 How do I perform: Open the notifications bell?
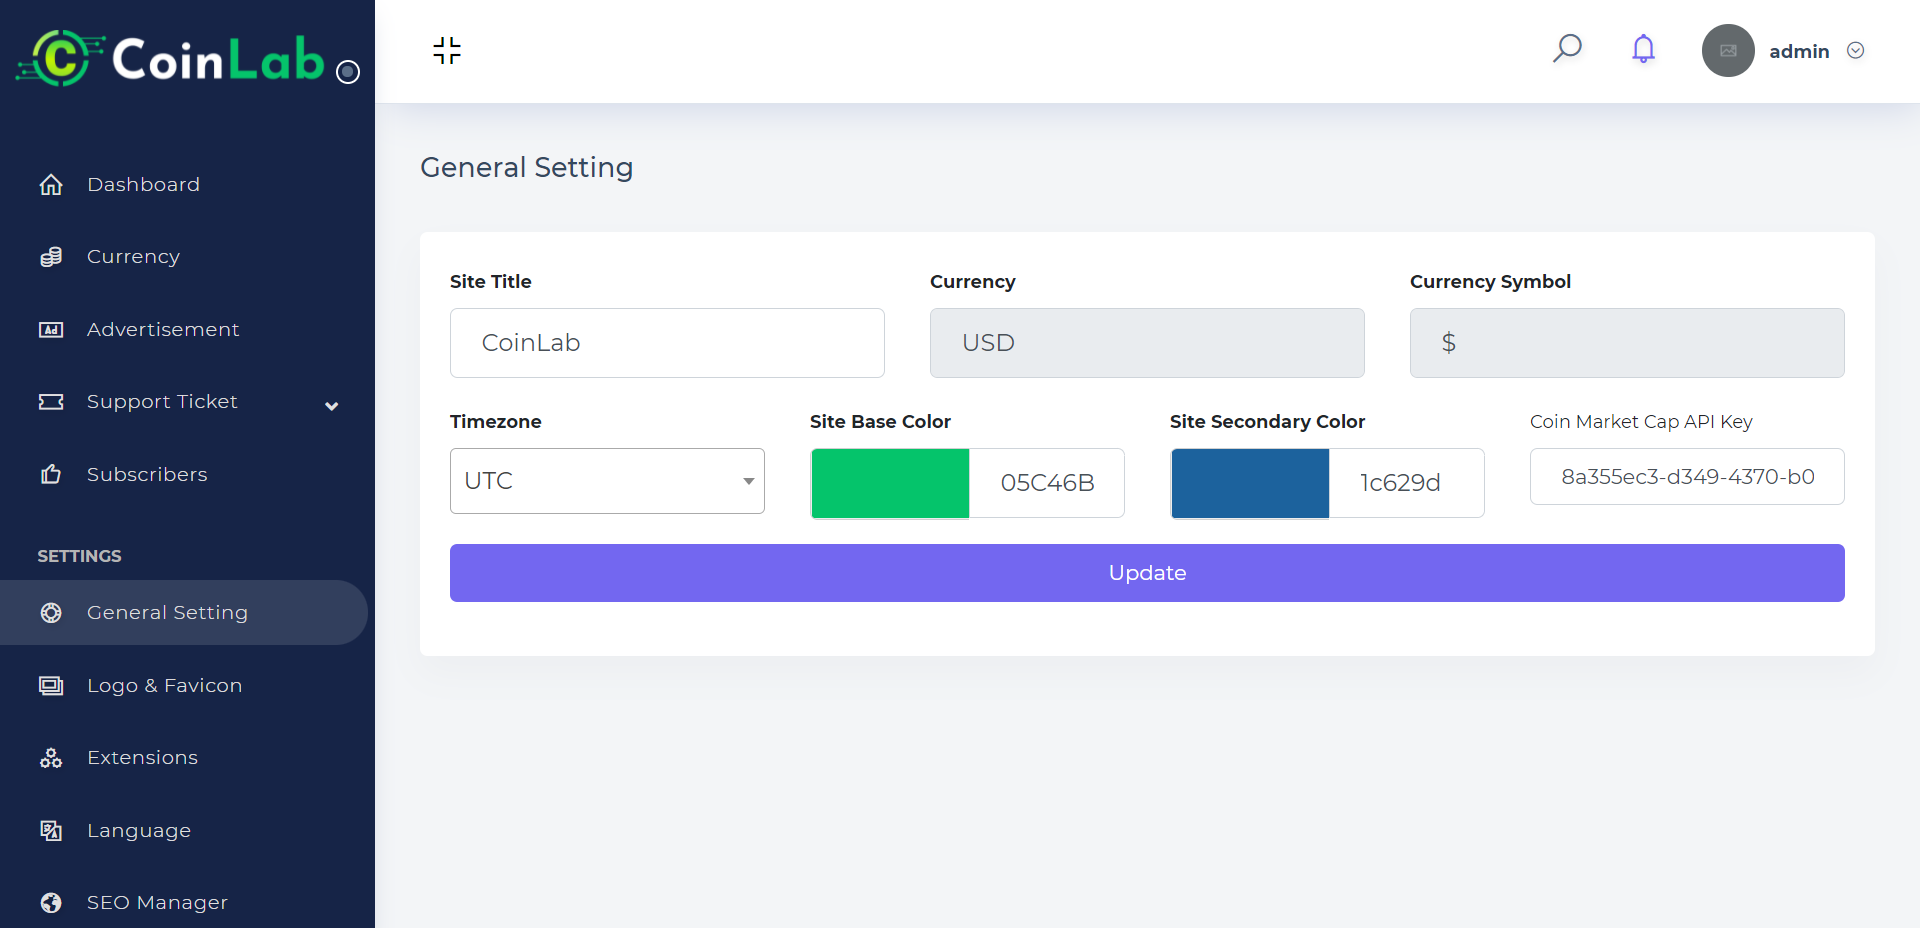[x=1643, y=49]
